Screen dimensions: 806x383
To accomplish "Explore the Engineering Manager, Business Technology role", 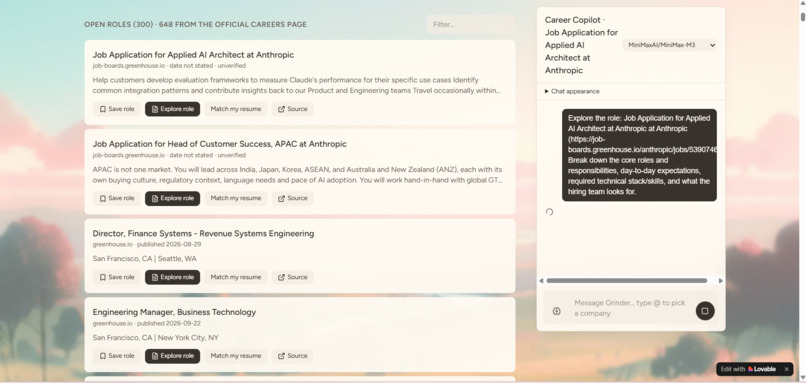I will click(x=172, y=356).
